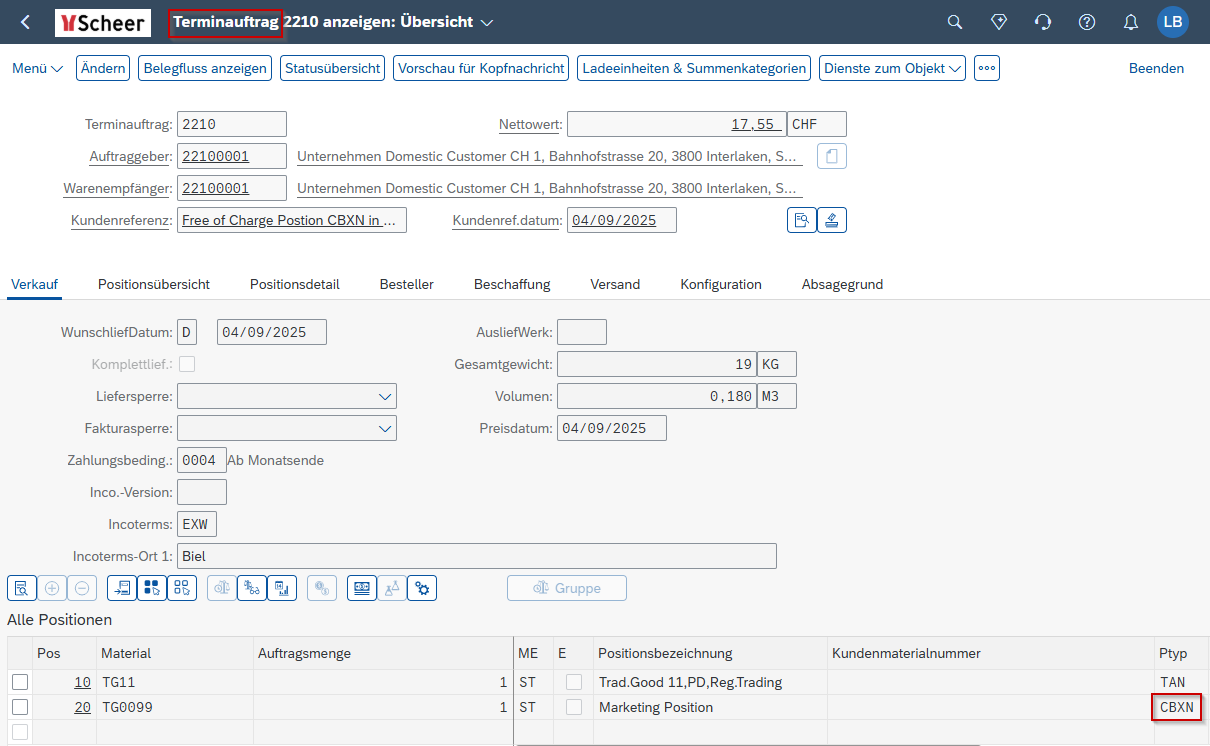
Task: Click the Kundenreferenz input field
Action: coord(292,220)
